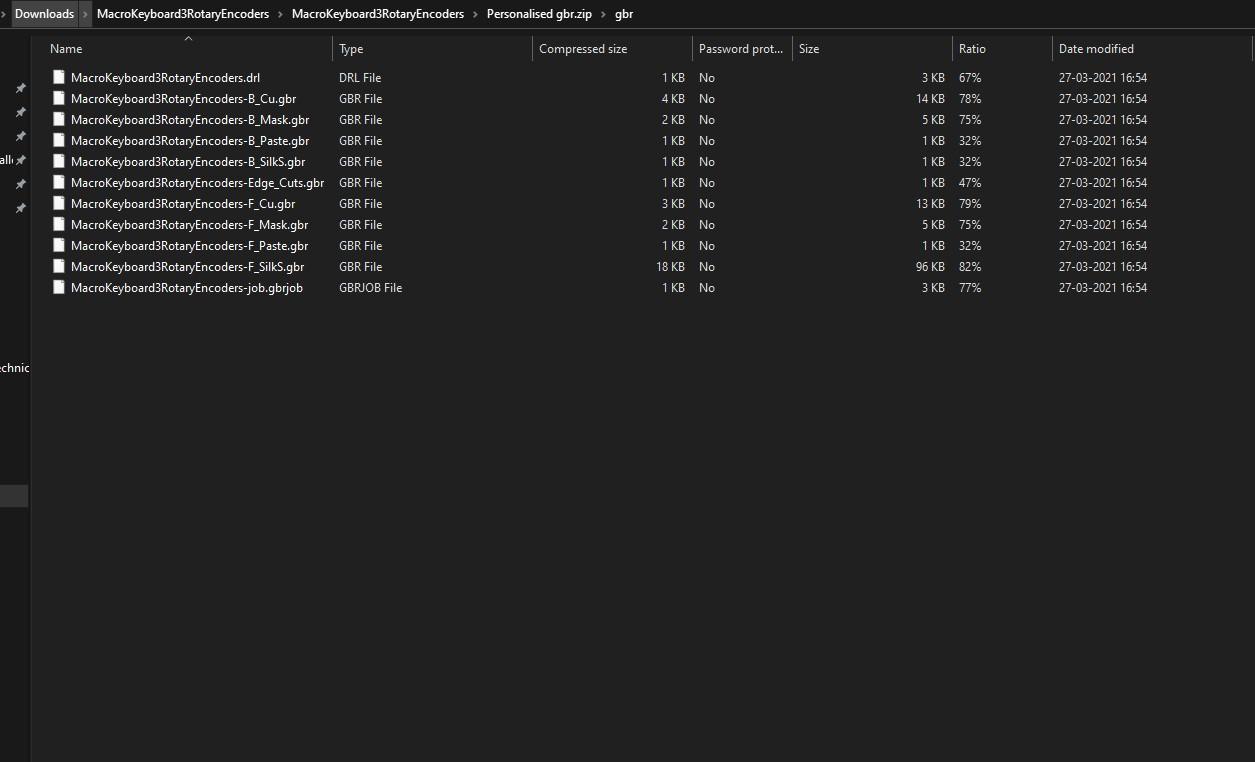The width and height of the screenshot is (1255, 762).
Task: Click the '14 KB' size cell
Action: [930, 98]
